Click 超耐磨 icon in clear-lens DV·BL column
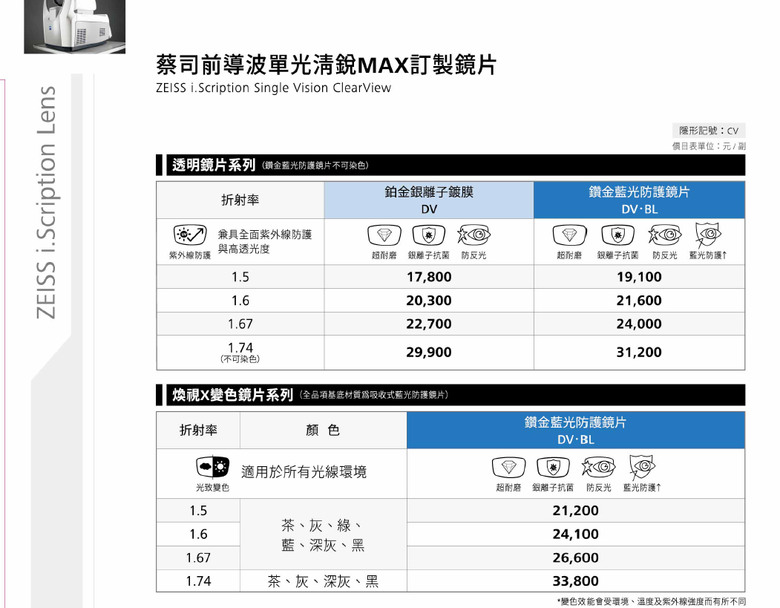 point(570,235)
